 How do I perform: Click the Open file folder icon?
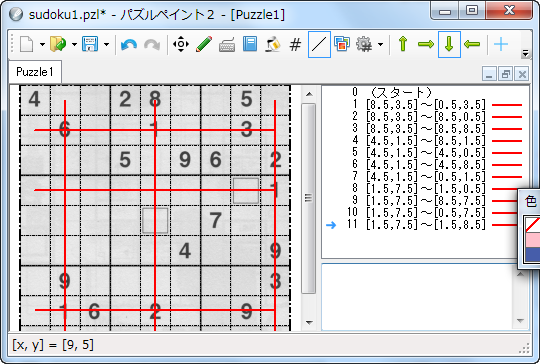58,44
